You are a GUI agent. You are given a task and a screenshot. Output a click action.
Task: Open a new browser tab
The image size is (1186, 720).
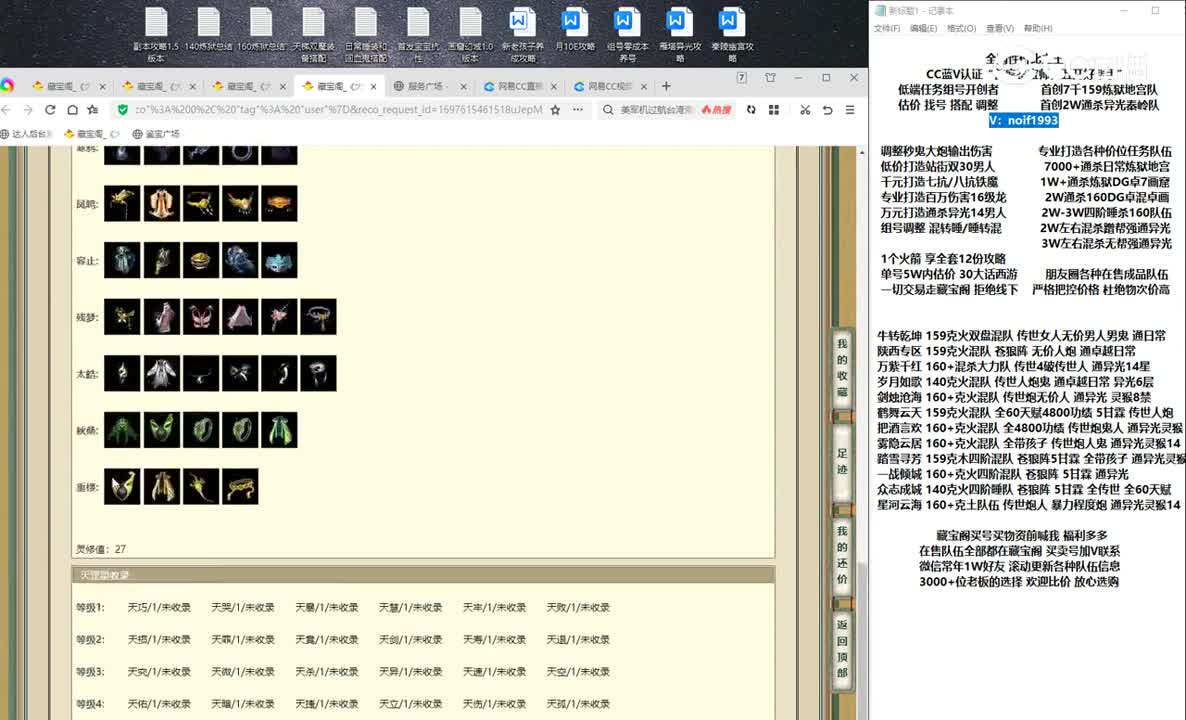click(x=666, y=86)
